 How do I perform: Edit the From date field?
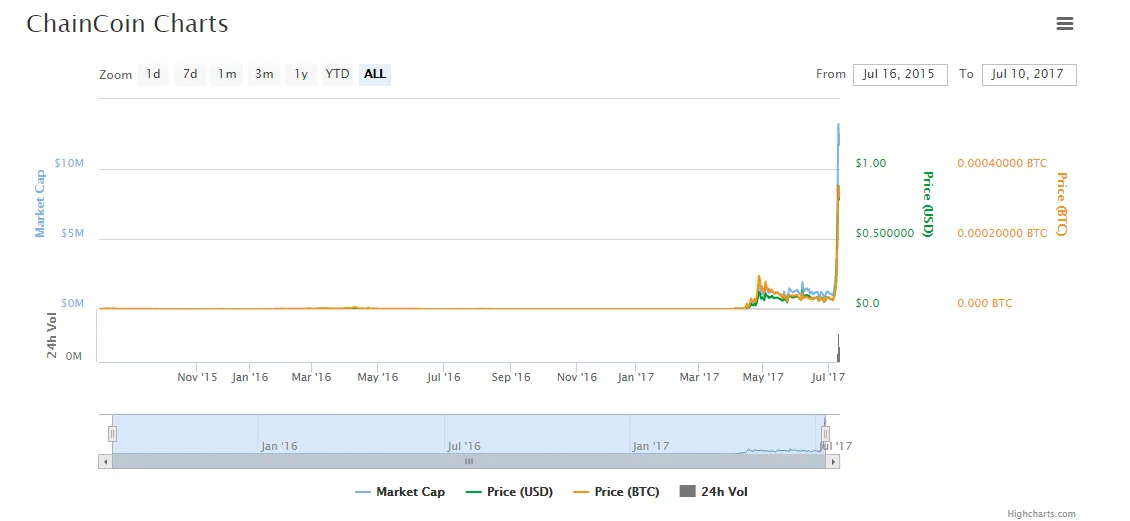[900, 74]
